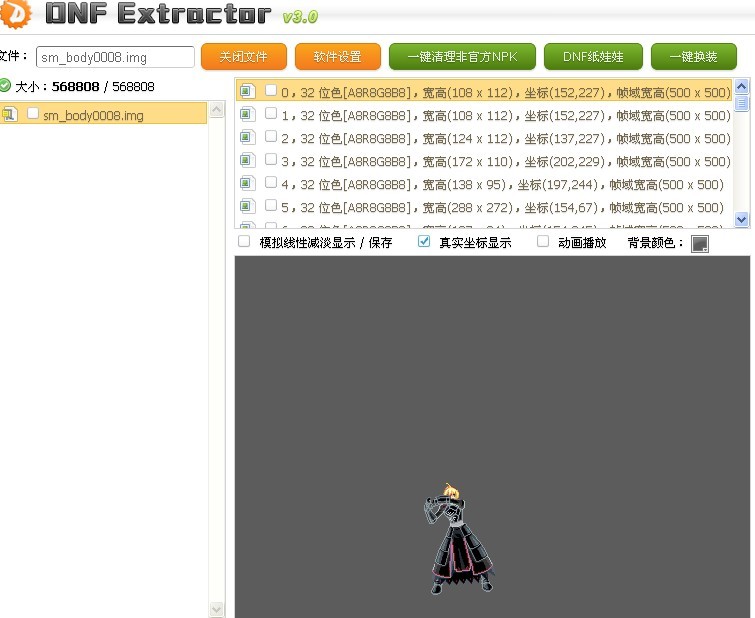
Task: Click the image icon of frame row 0
Action: pos(247,91)
